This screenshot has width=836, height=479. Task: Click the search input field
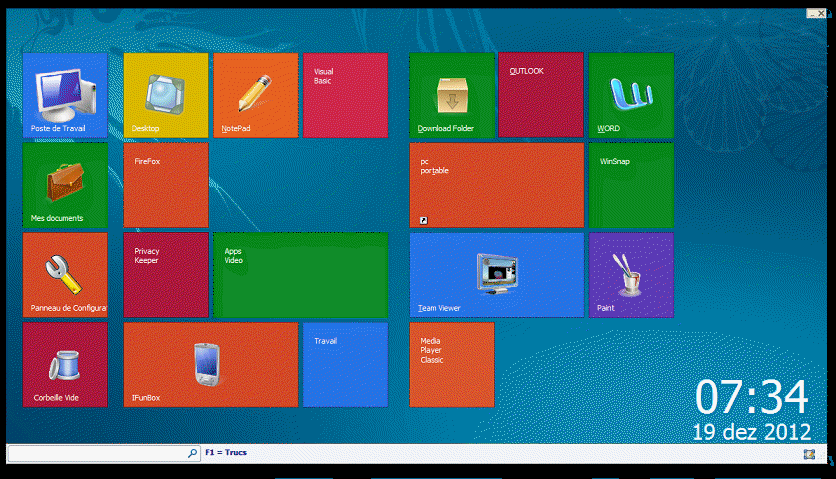tap(97, 454)
